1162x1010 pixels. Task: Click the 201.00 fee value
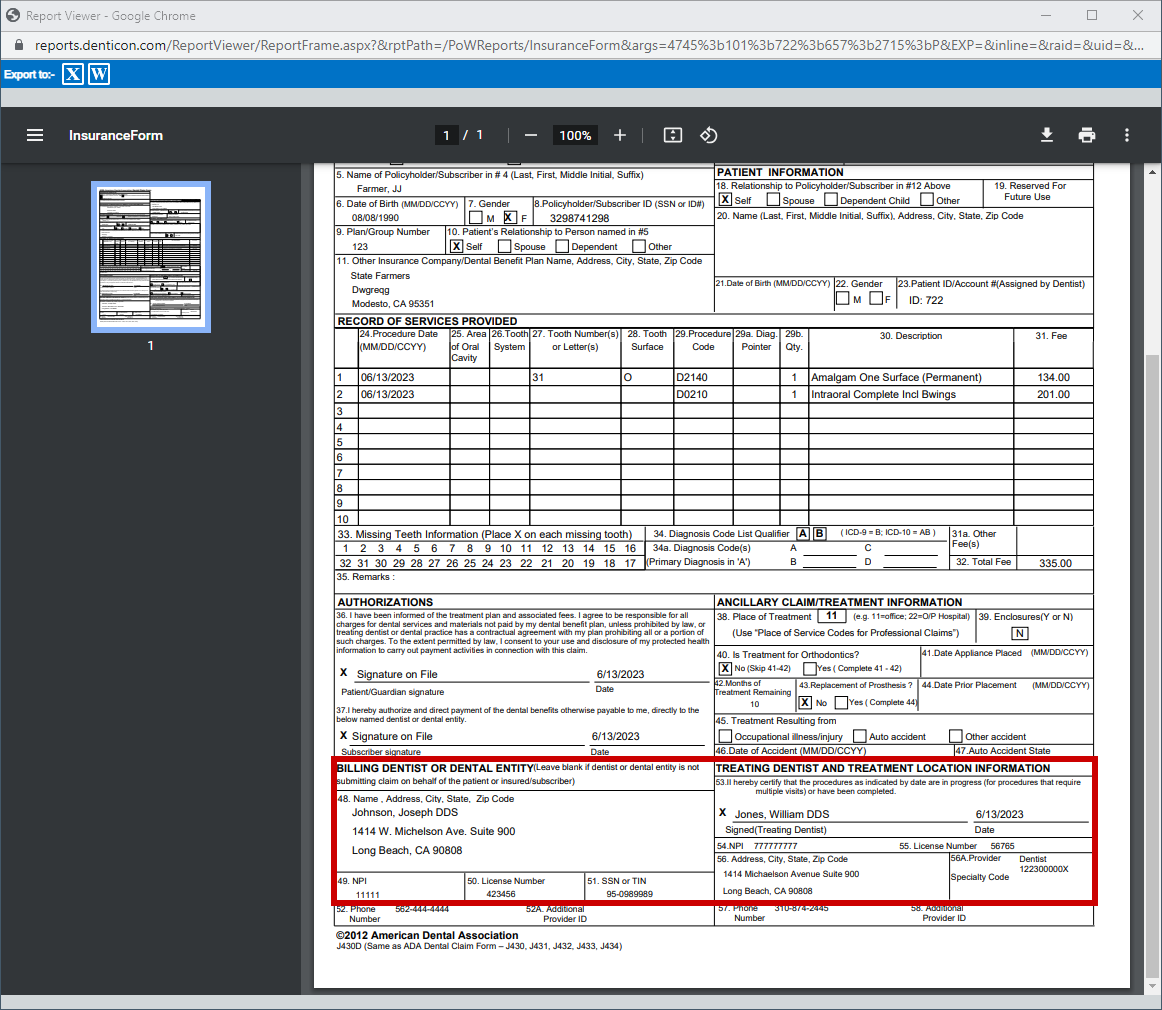pyautogui.click(x=1054, y=394)
